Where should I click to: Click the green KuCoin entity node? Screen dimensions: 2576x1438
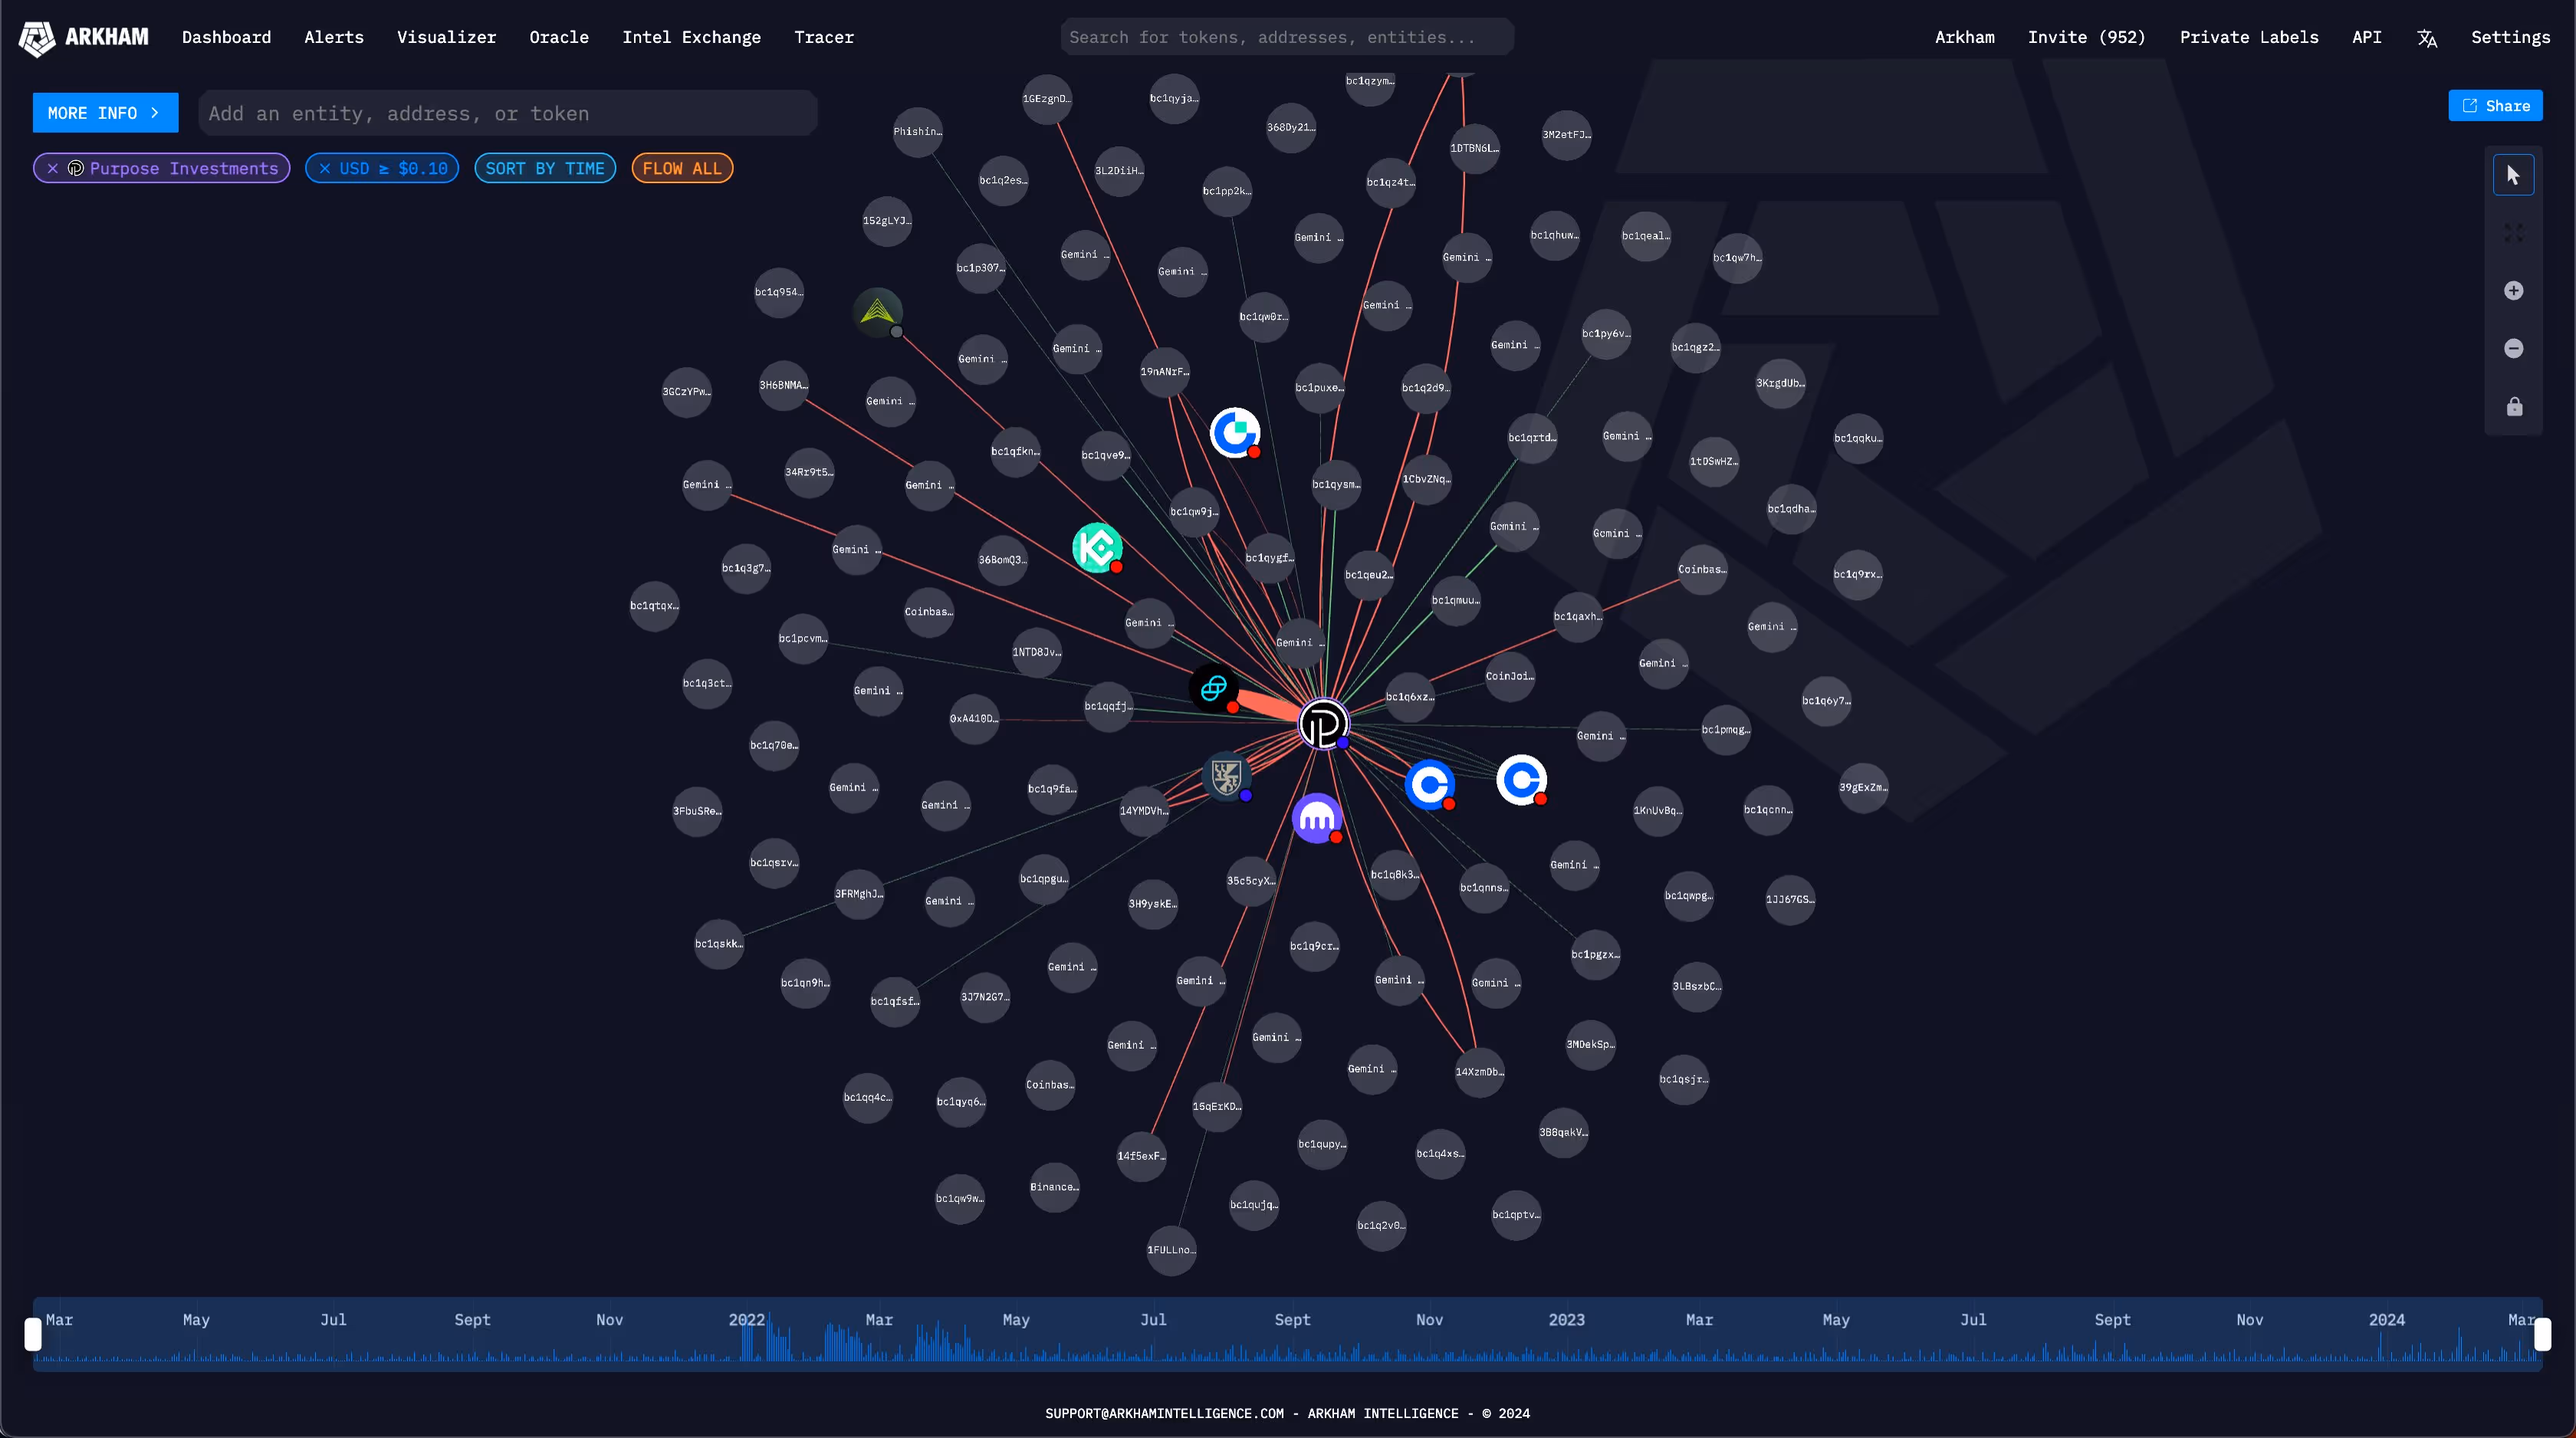pos(1097,548)
